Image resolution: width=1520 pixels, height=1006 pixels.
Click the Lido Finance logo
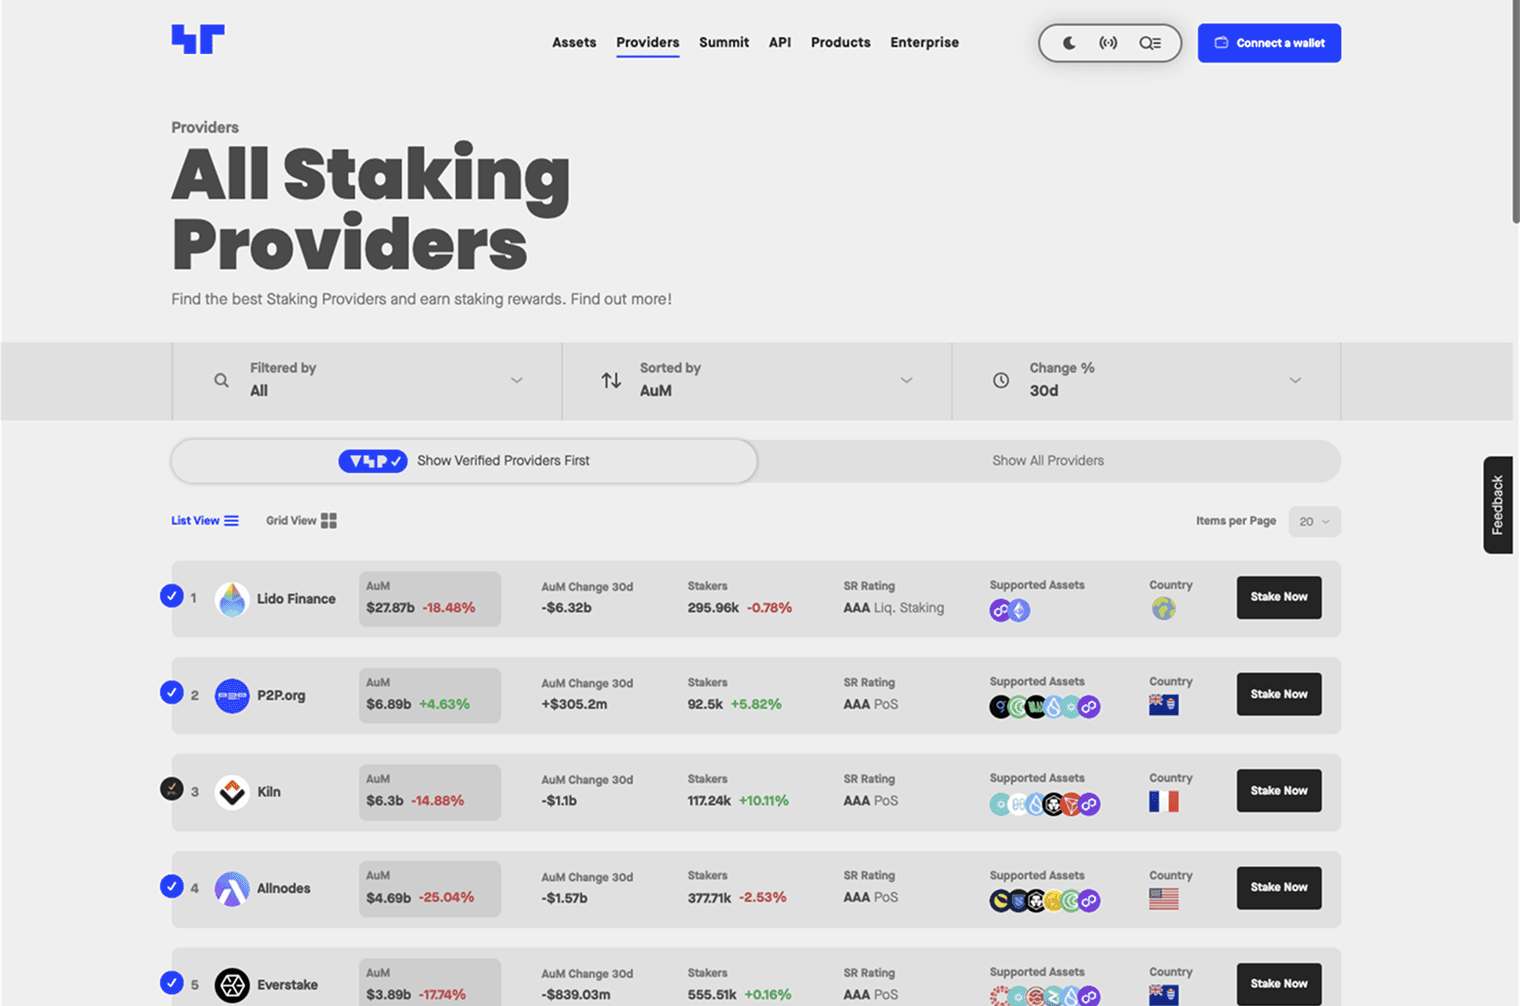click(232, 599)
